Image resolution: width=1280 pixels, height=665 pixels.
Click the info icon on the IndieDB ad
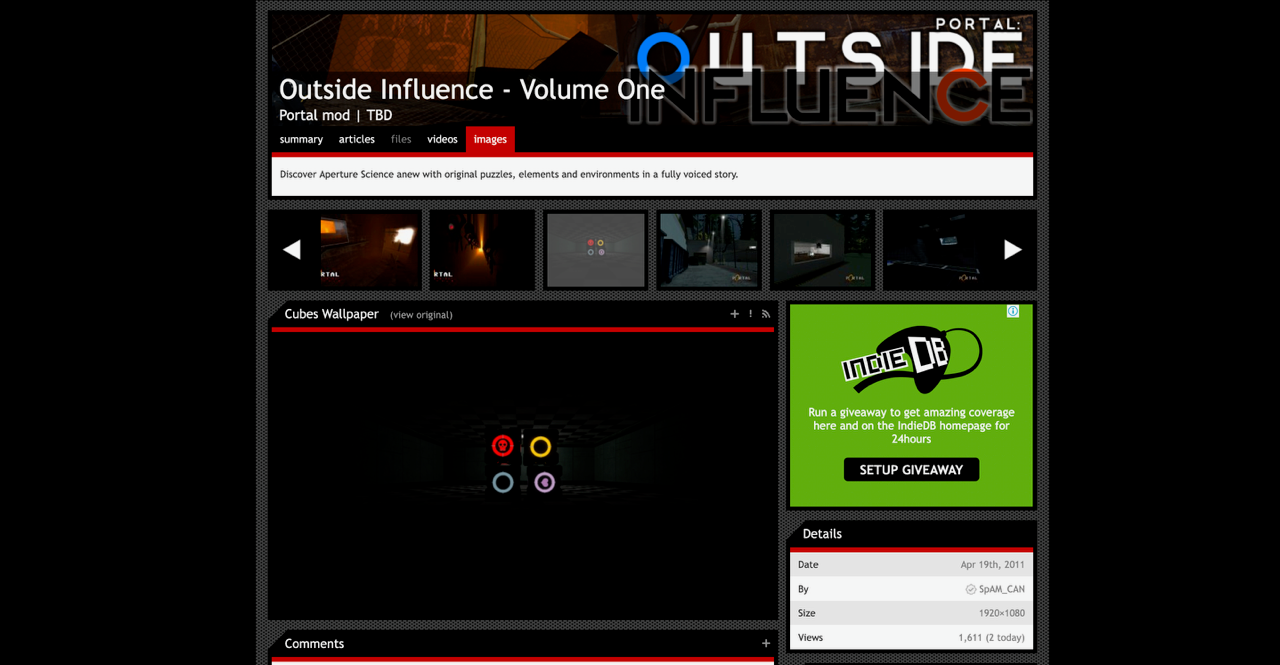(x=1012, y=311)
